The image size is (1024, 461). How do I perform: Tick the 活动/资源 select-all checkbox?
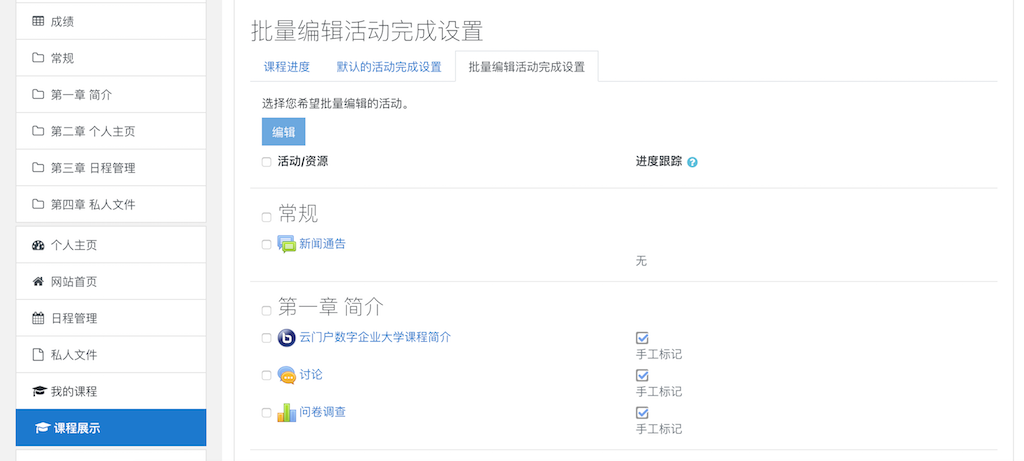[x=266, y=162]
